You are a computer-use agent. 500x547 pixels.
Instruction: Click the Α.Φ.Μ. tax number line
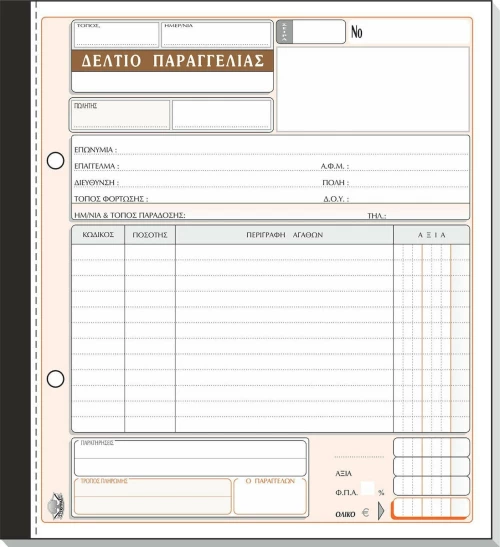pyautogui.click(x=394, y=166)
